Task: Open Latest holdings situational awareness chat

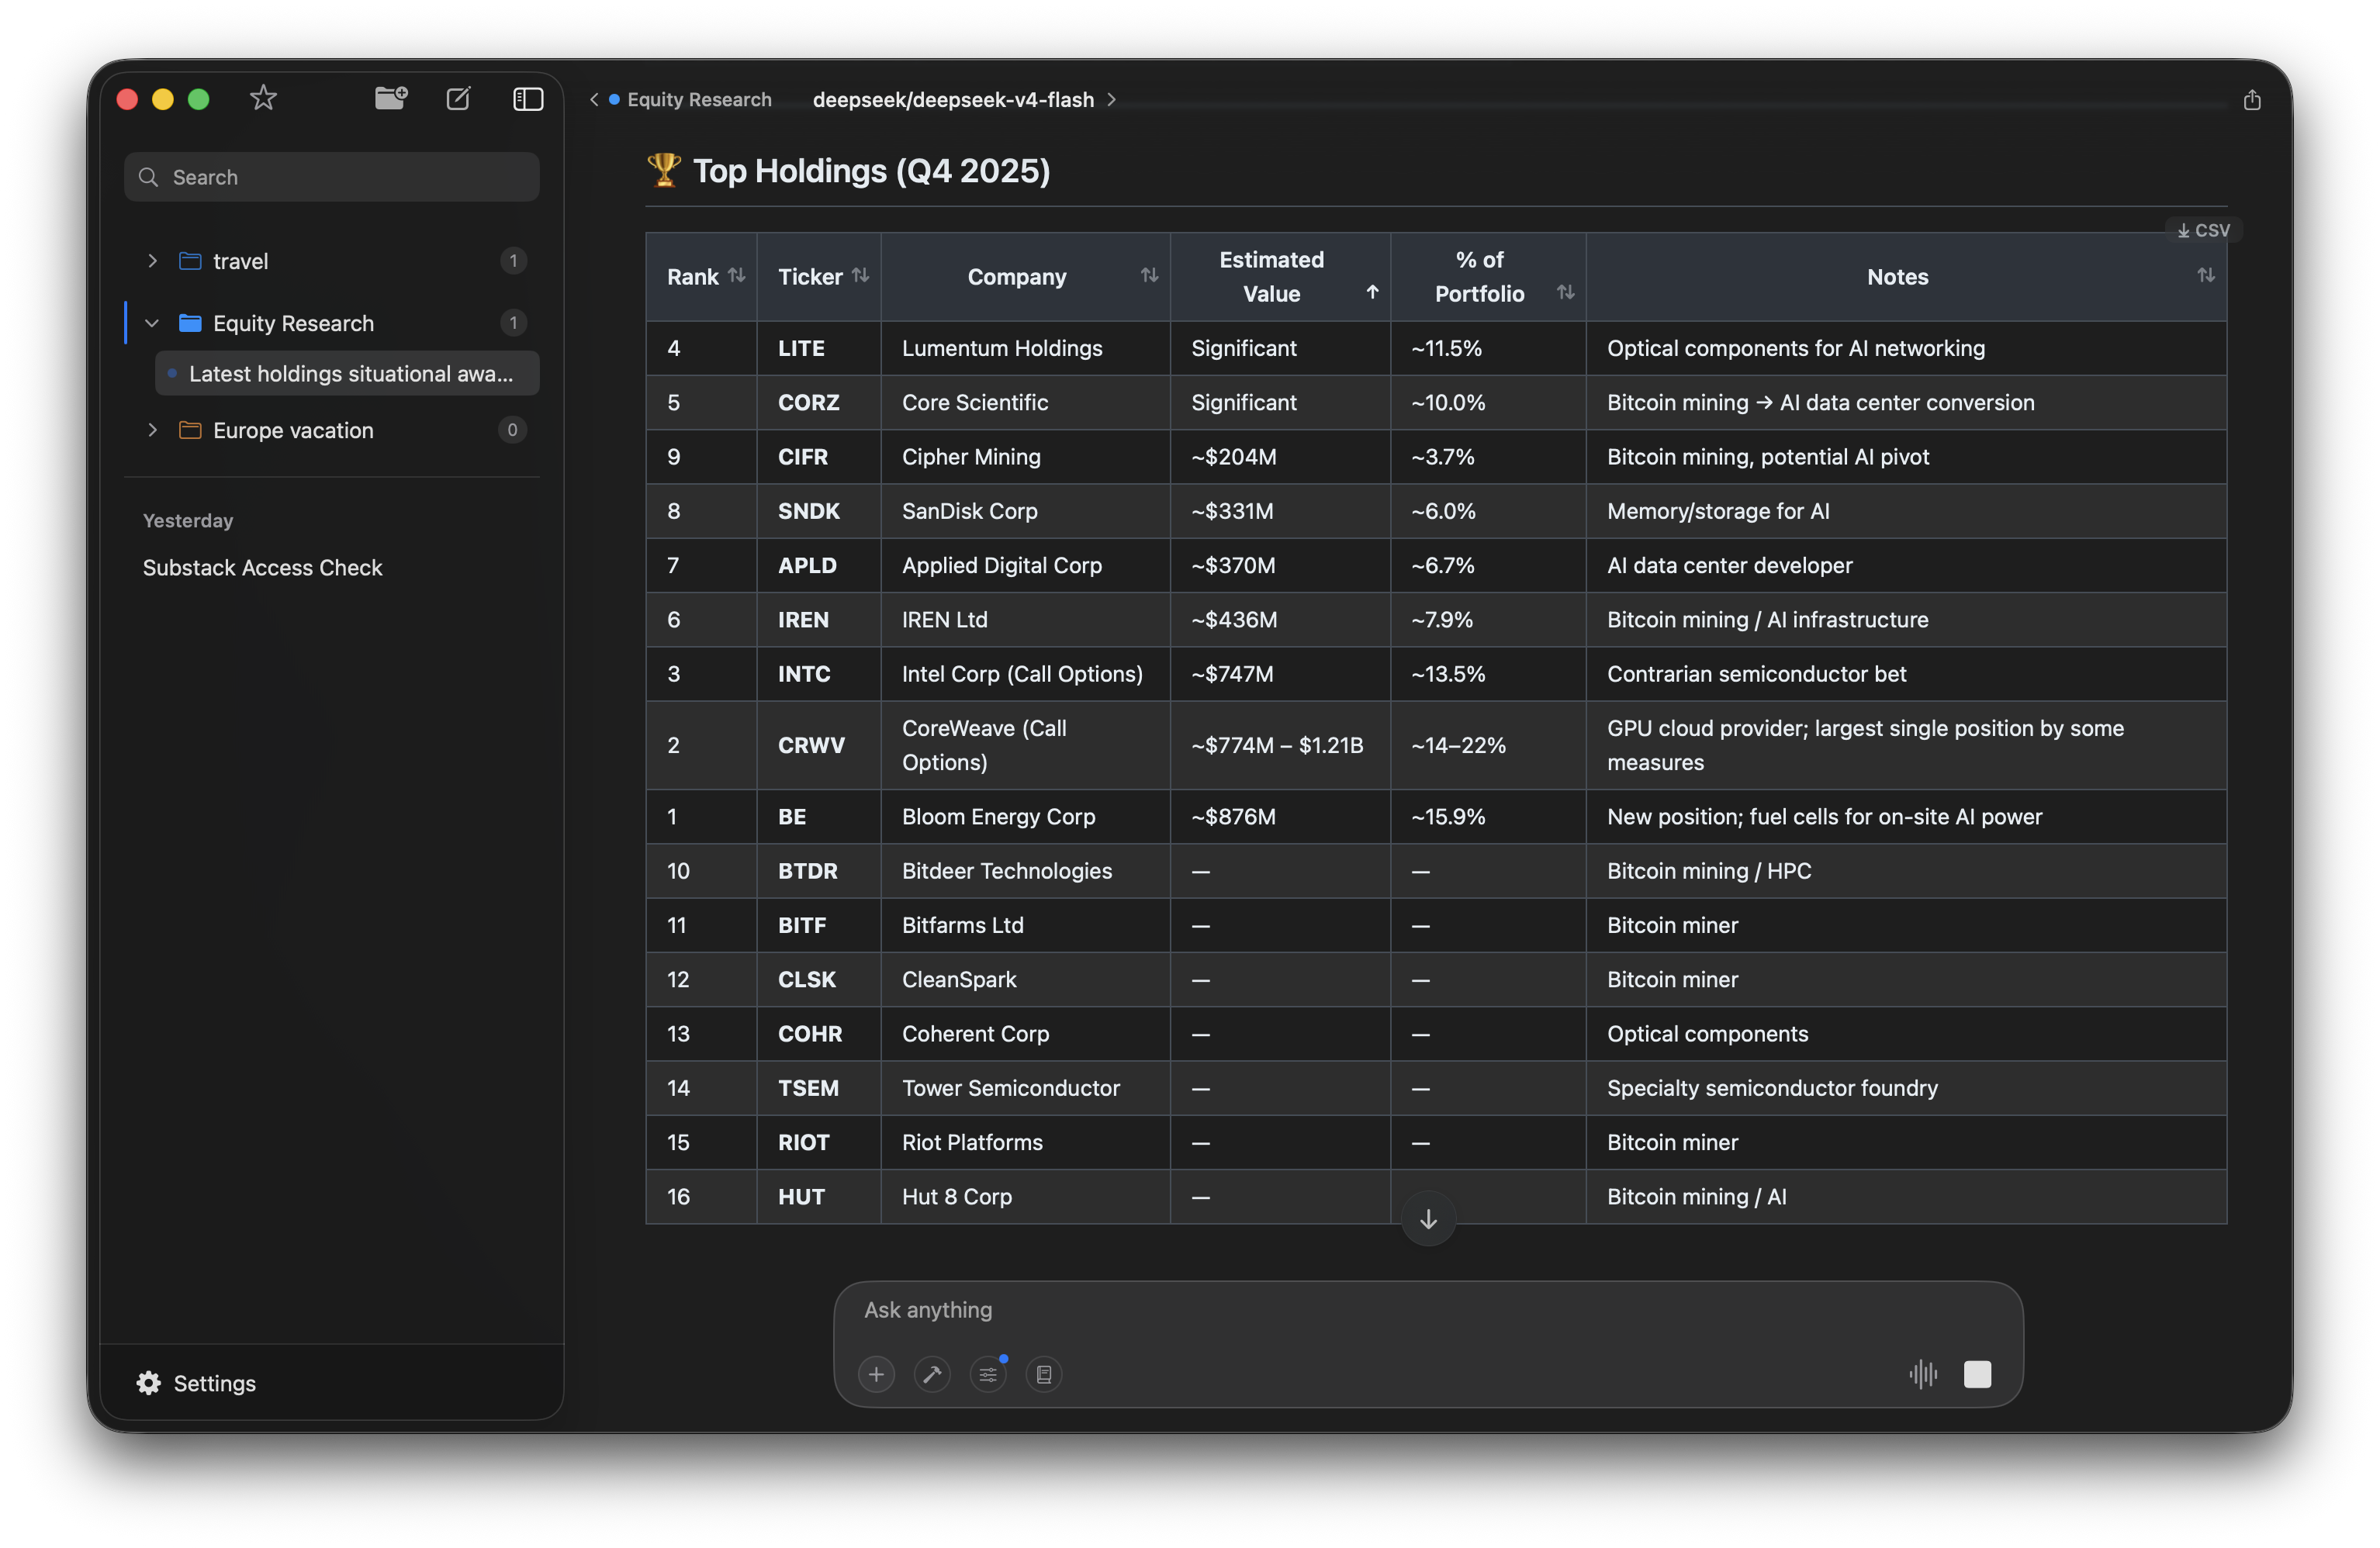Action: tap(347, 373)
